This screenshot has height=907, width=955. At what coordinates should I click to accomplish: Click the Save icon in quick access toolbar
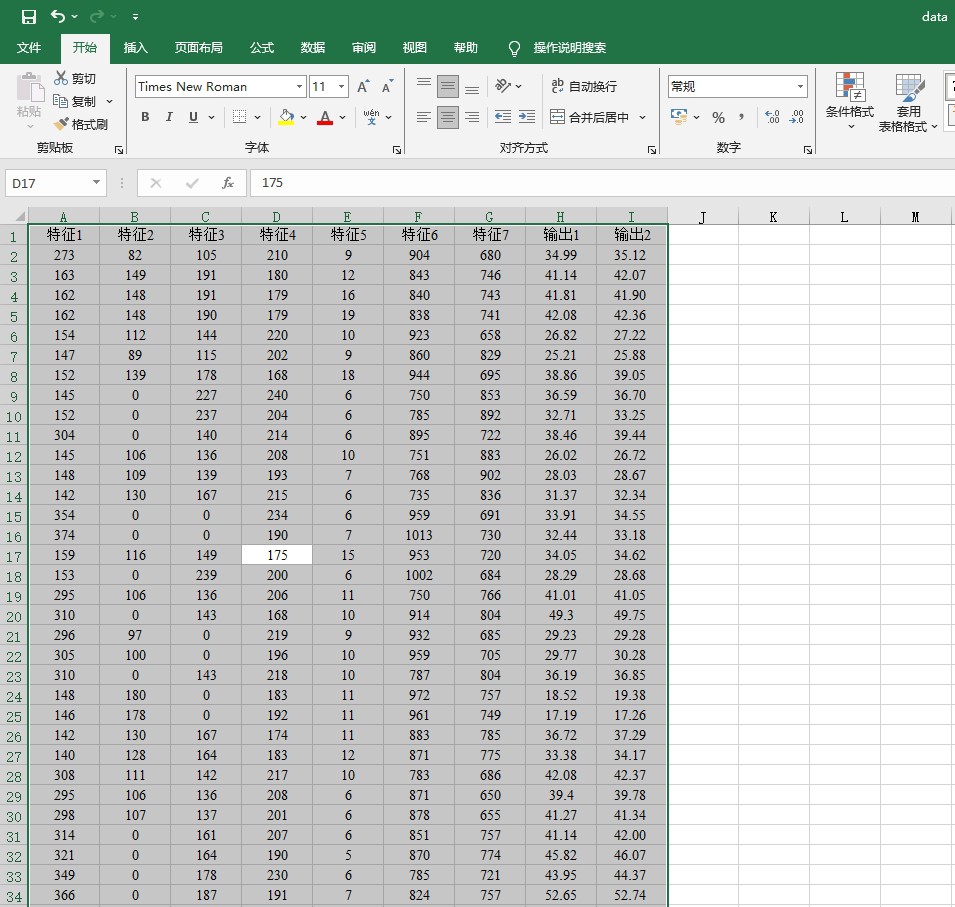click(x=29, y=17)
